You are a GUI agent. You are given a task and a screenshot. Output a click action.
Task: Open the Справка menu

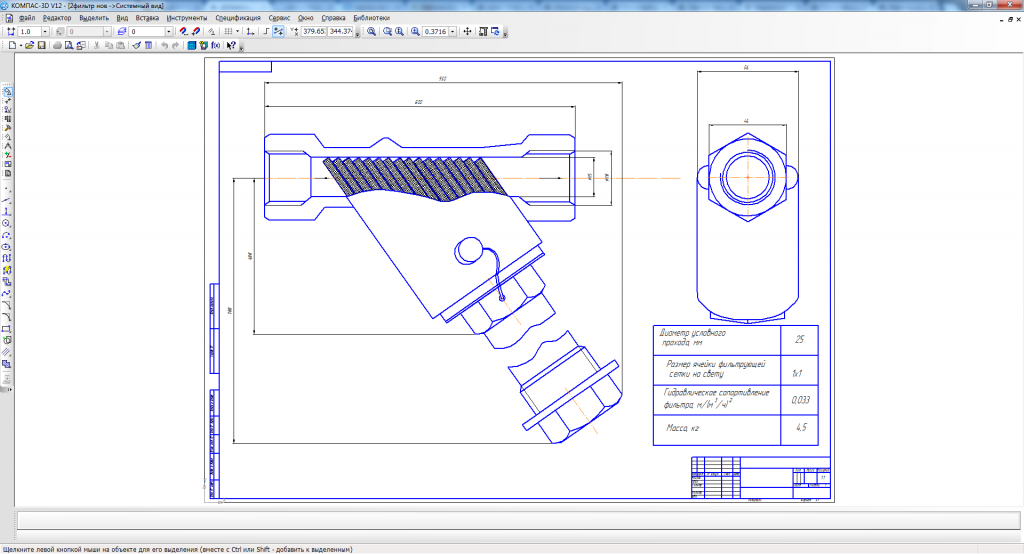coord(334,18)
